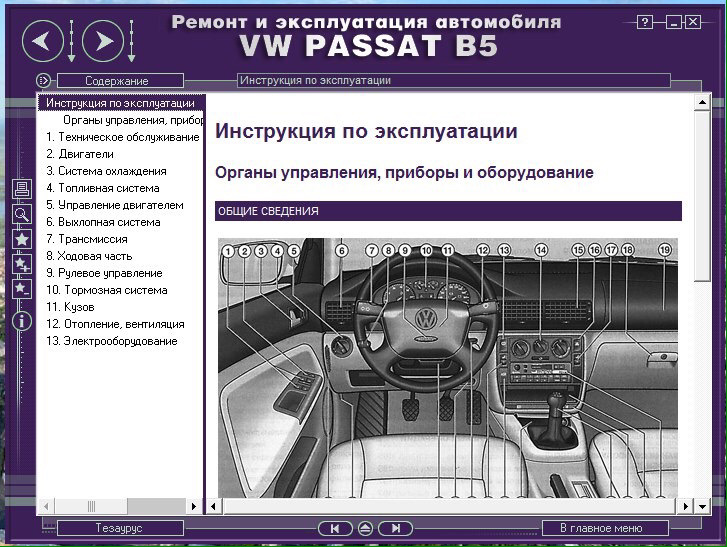Open the Тезаурус button

click(x=120, y=528)
